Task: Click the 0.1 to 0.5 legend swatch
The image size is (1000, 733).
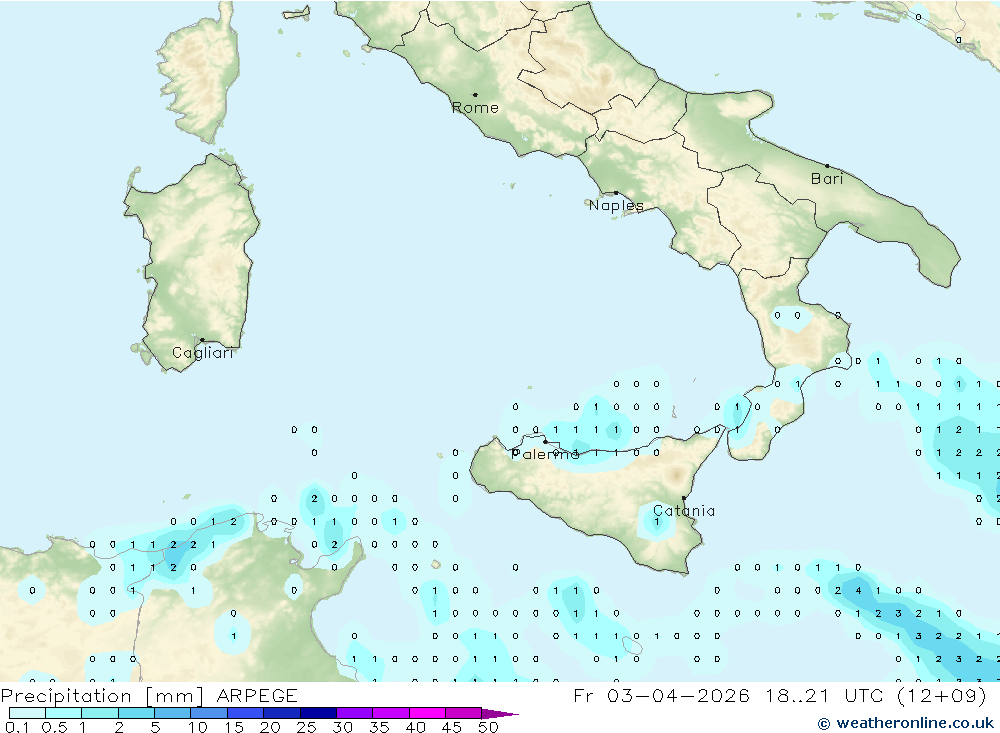Action: coord(27,713)
